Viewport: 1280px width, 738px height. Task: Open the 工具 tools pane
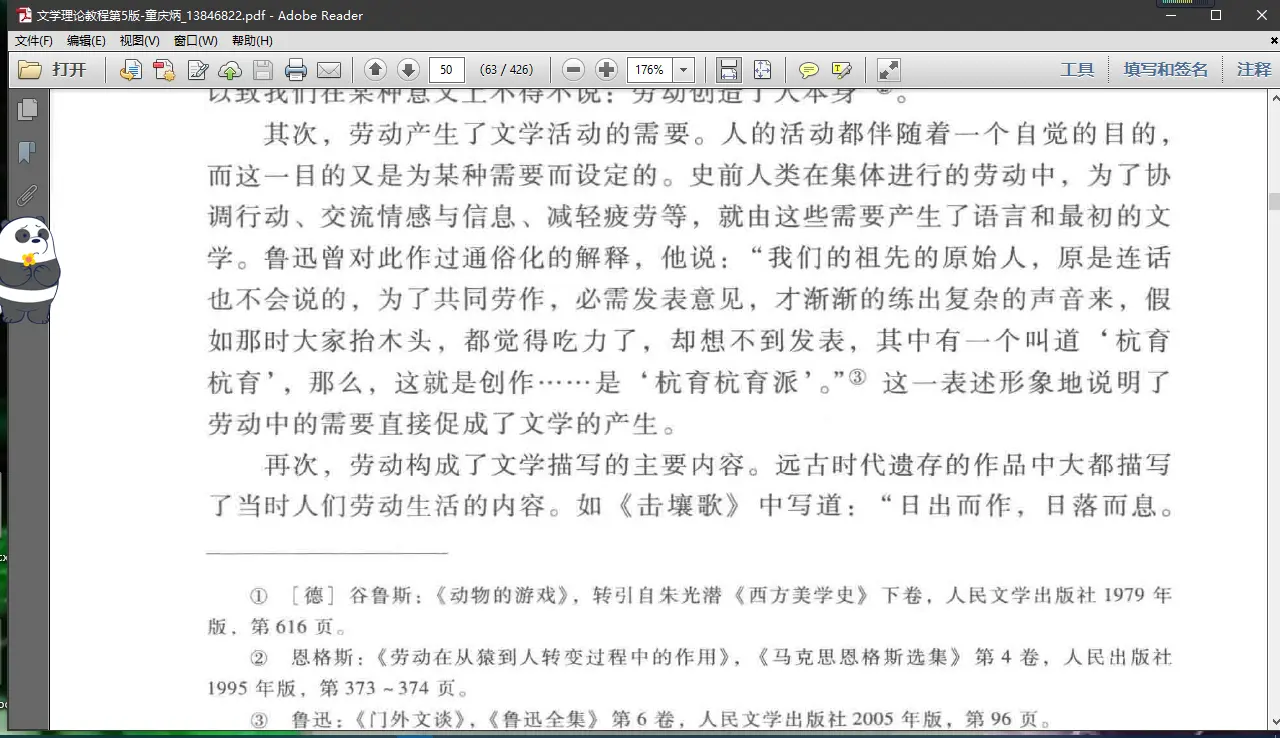pos(1077,70)
